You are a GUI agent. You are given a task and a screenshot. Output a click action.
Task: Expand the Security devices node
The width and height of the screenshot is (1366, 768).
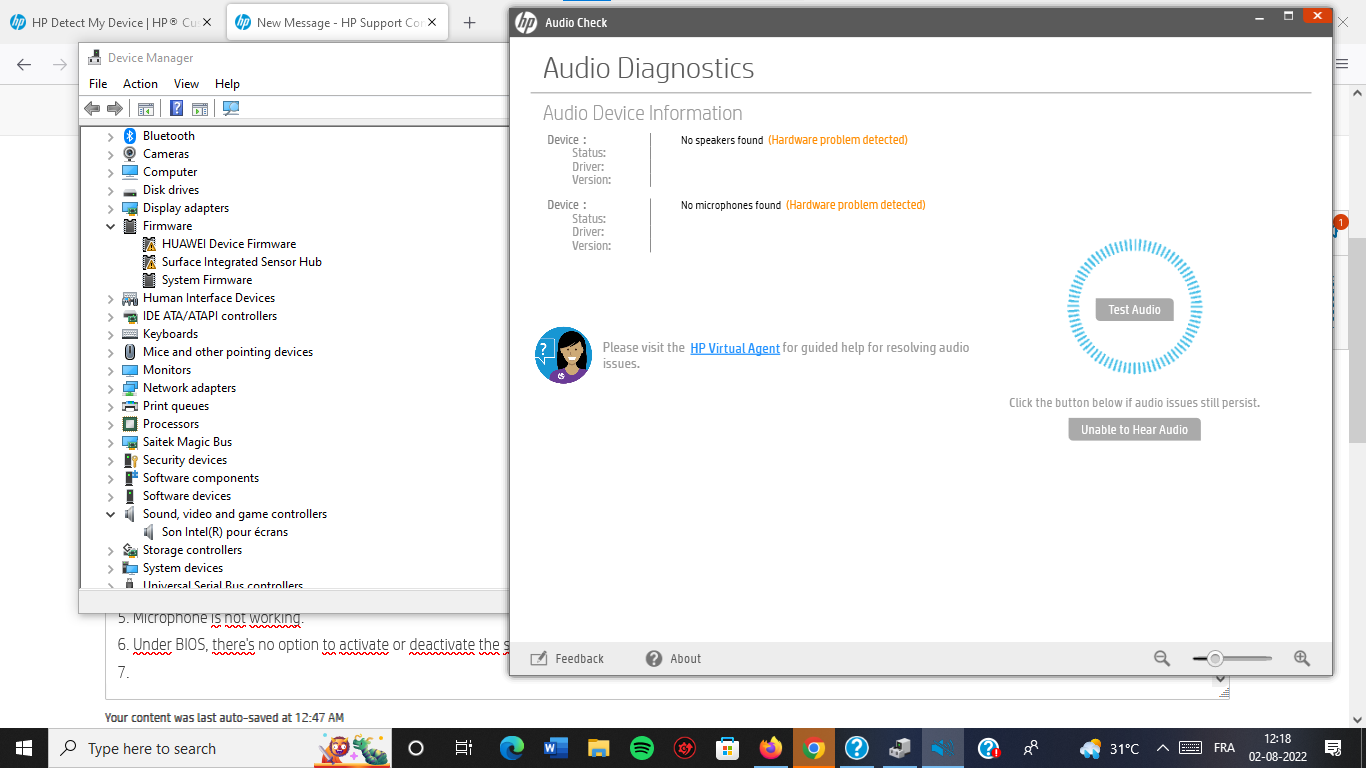click(x=111, y=460)
